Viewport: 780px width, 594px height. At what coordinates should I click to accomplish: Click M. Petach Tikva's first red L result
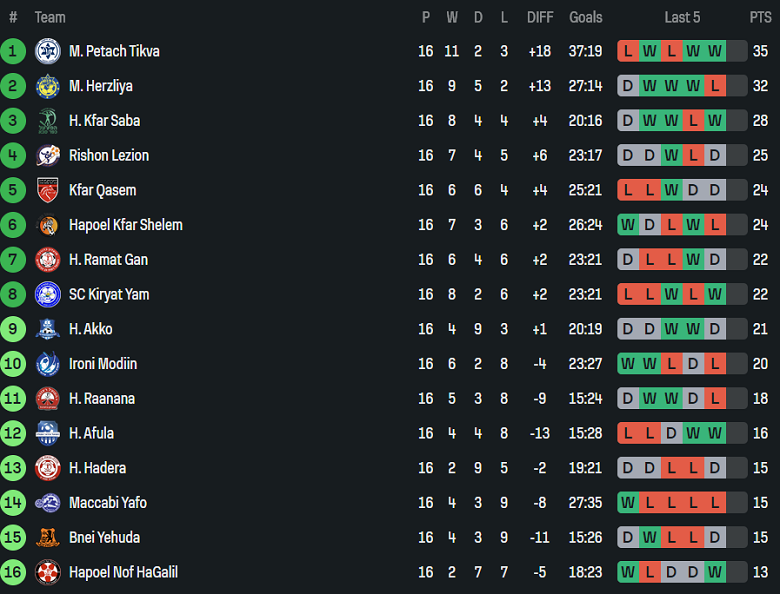628,51
